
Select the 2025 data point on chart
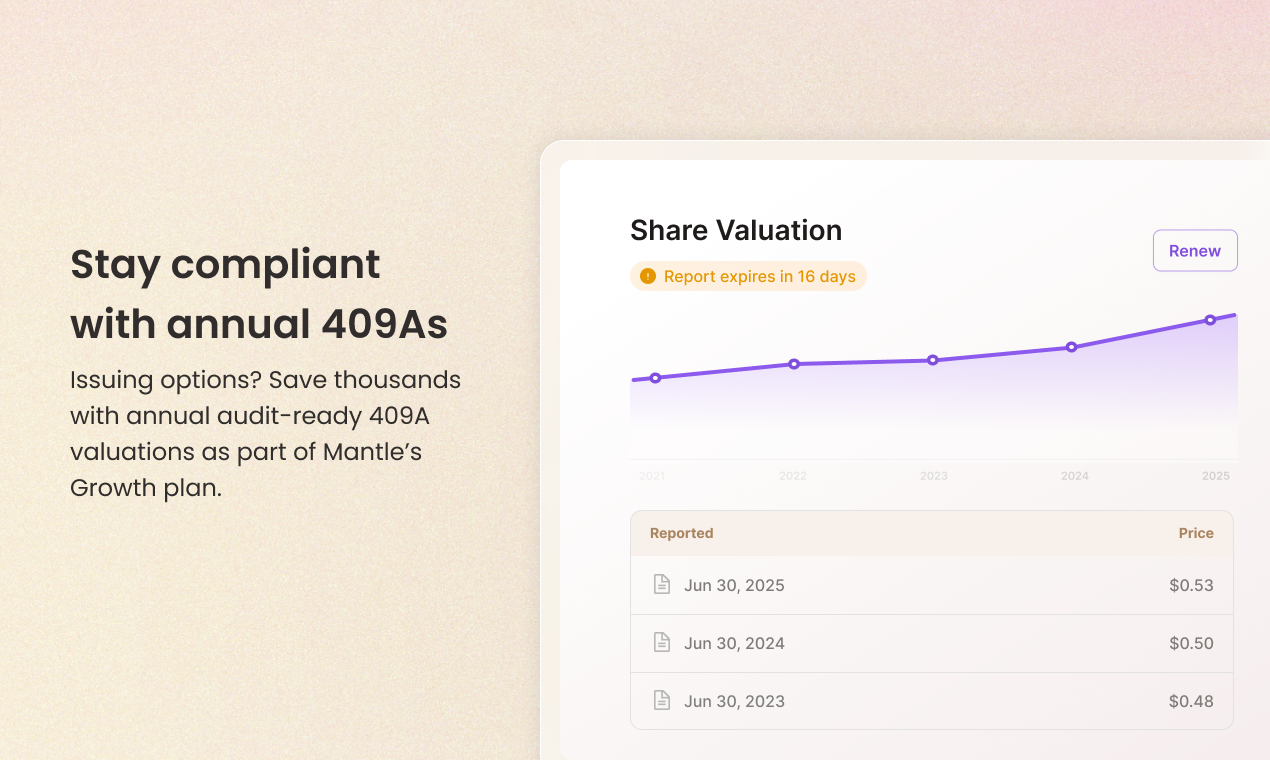point(1210,320)
